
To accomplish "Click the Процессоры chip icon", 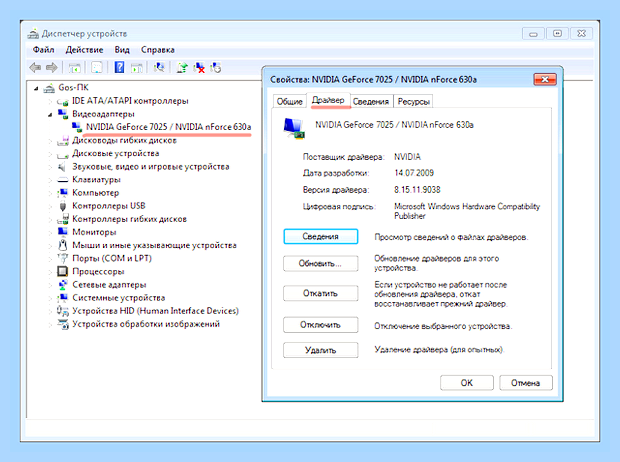I will (62, 271).
